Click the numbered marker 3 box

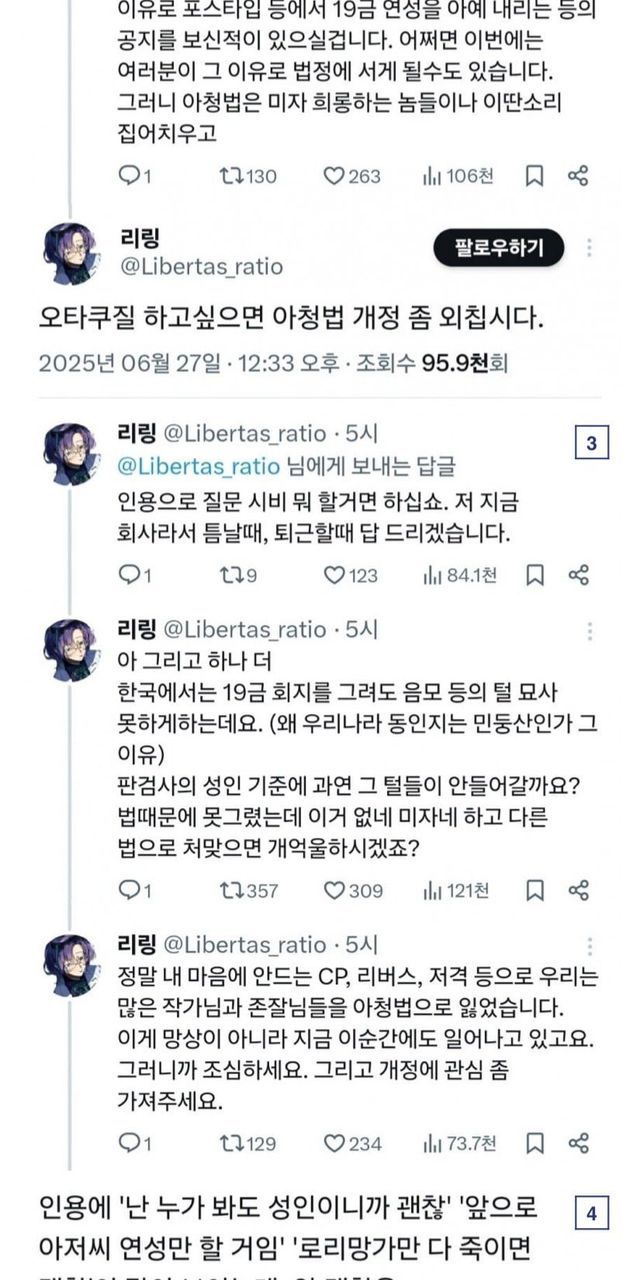coord(591,443)
